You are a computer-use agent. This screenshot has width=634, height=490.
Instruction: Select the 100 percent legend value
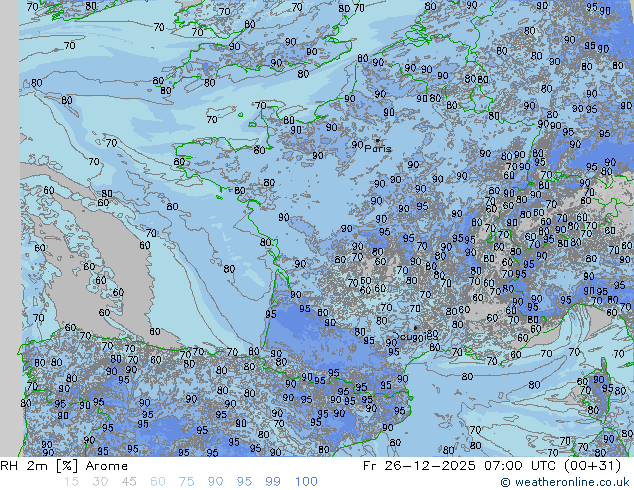[306, 482]
